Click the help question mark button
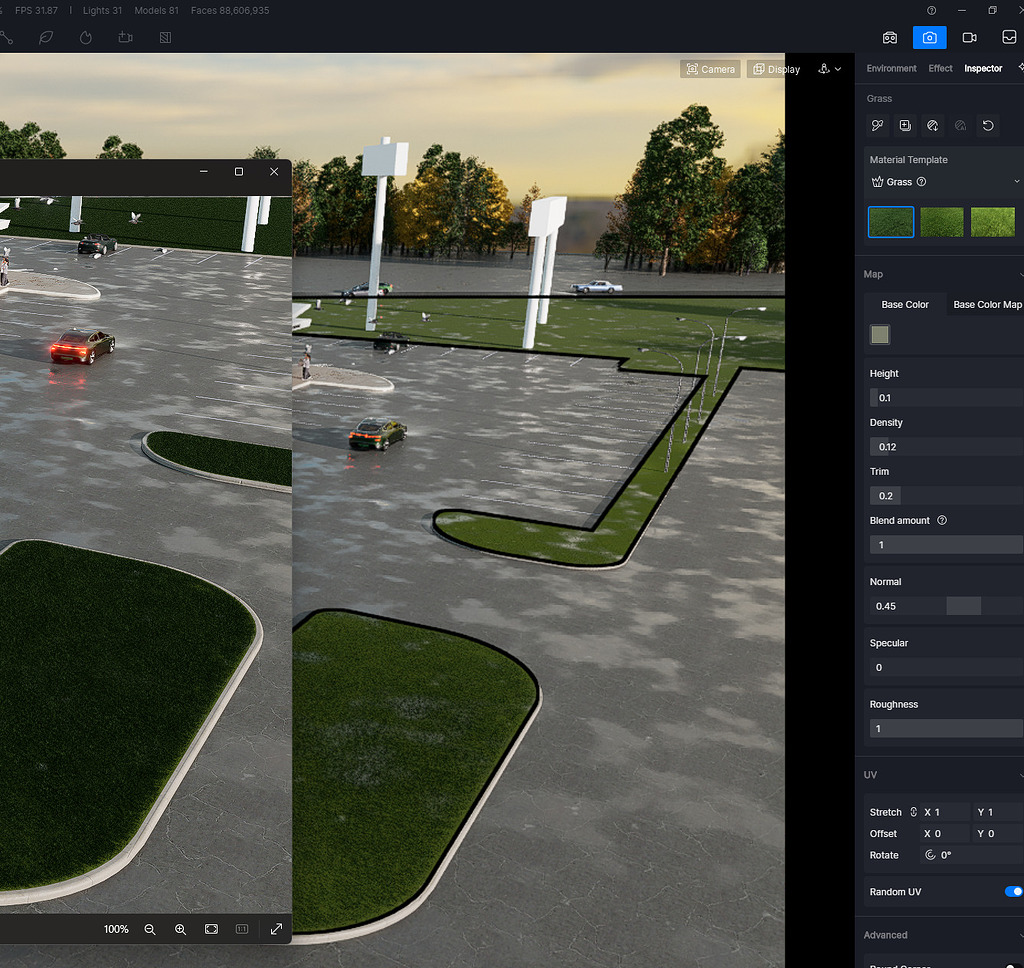Image resolution: width=1024 pixels, height=968 pixels. tap(931, 10)
